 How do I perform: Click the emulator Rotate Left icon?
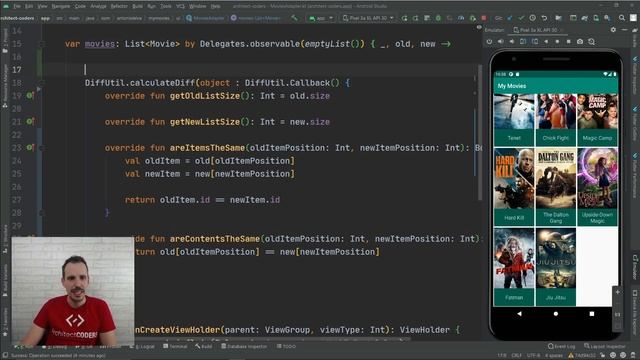tap(523, 42)
